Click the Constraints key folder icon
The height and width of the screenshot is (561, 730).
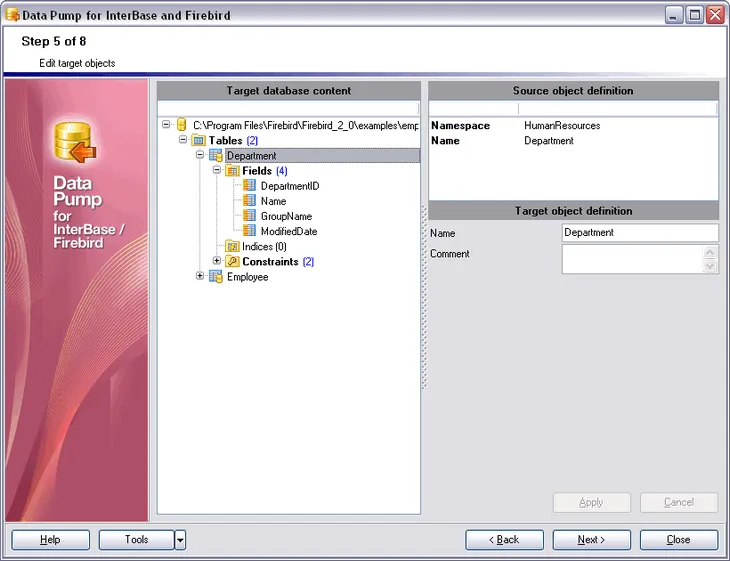point(232,261)
